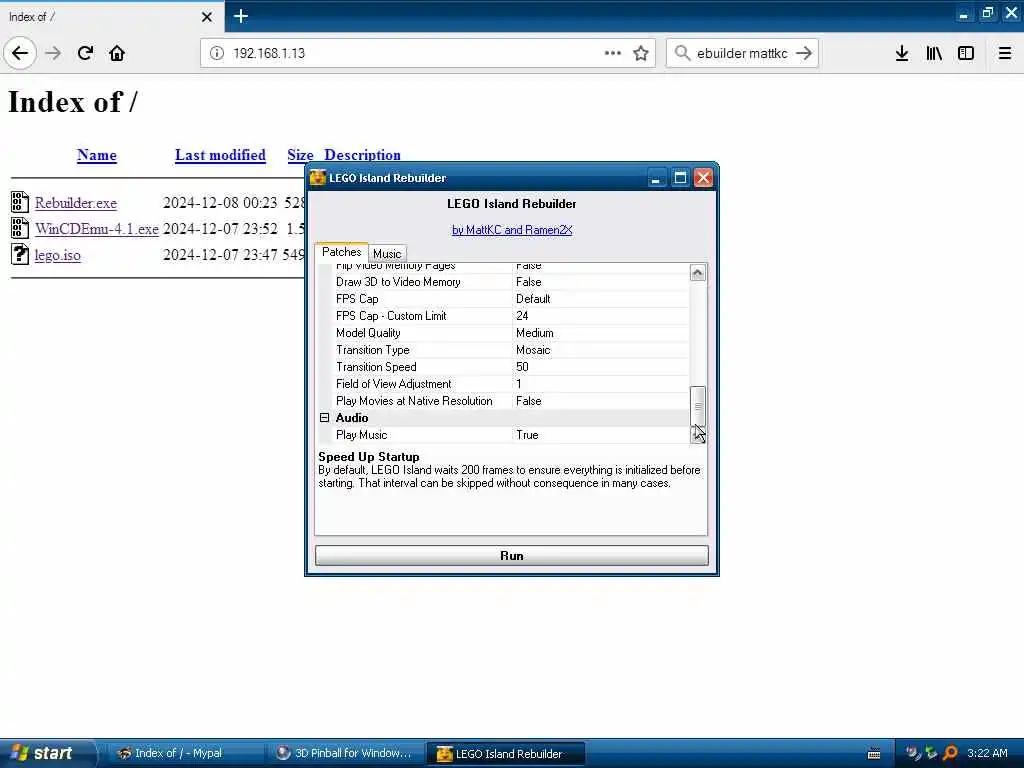The image size is (1024, 768).
Task: Change Transition Type value Mosaic
Action: click(601, 349)
